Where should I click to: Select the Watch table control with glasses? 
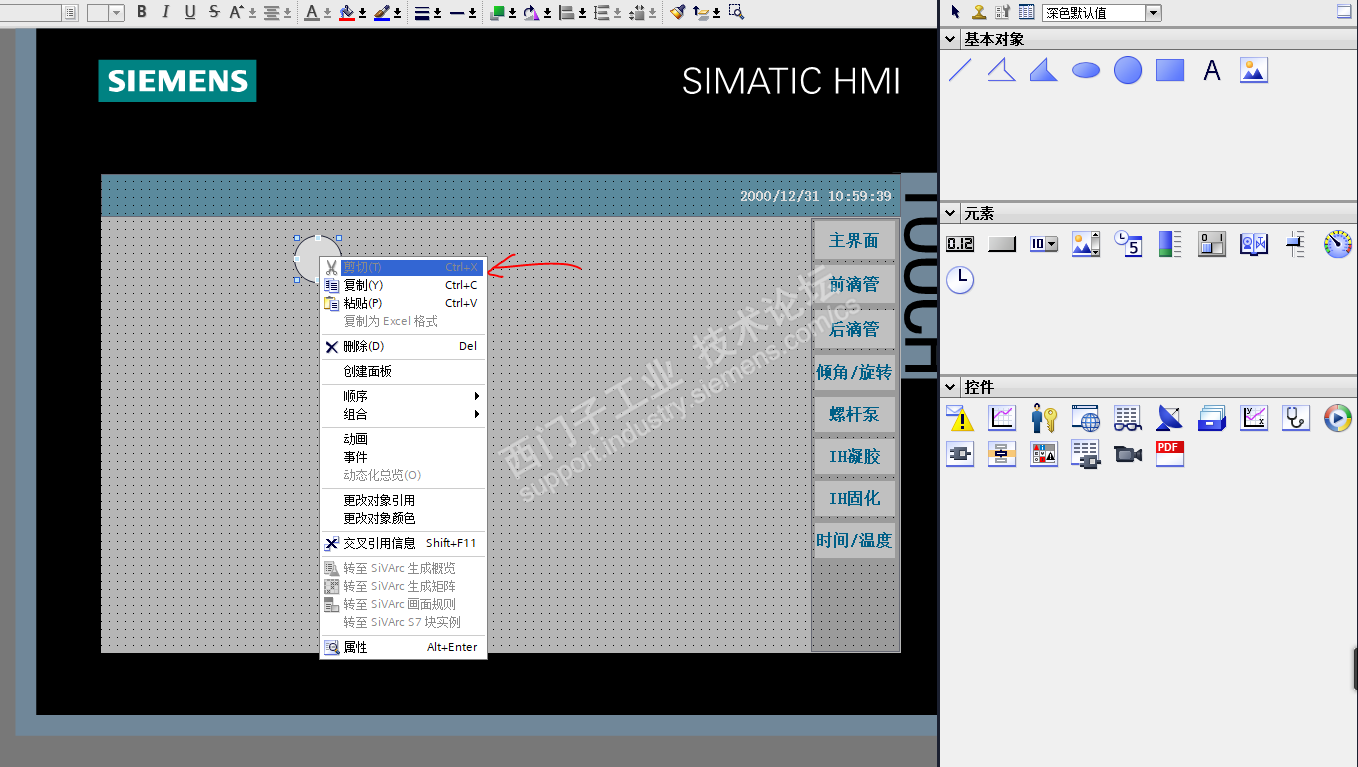pos(1128,418)
